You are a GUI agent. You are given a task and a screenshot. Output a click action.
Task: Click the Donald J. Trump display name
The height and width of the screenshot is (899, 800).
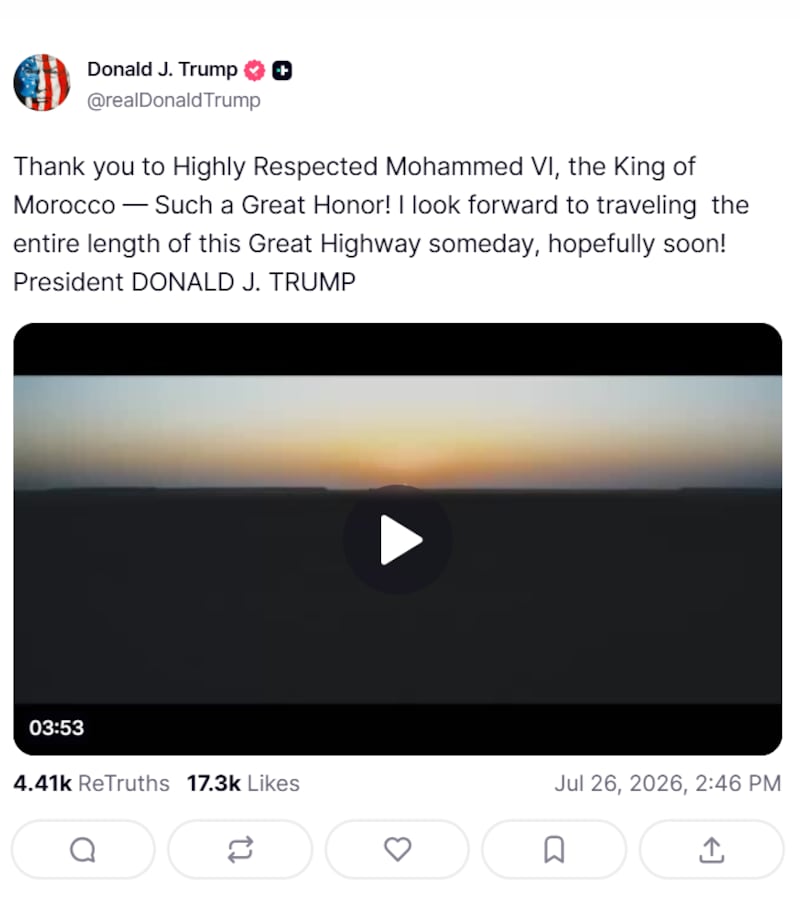point(162,69)
